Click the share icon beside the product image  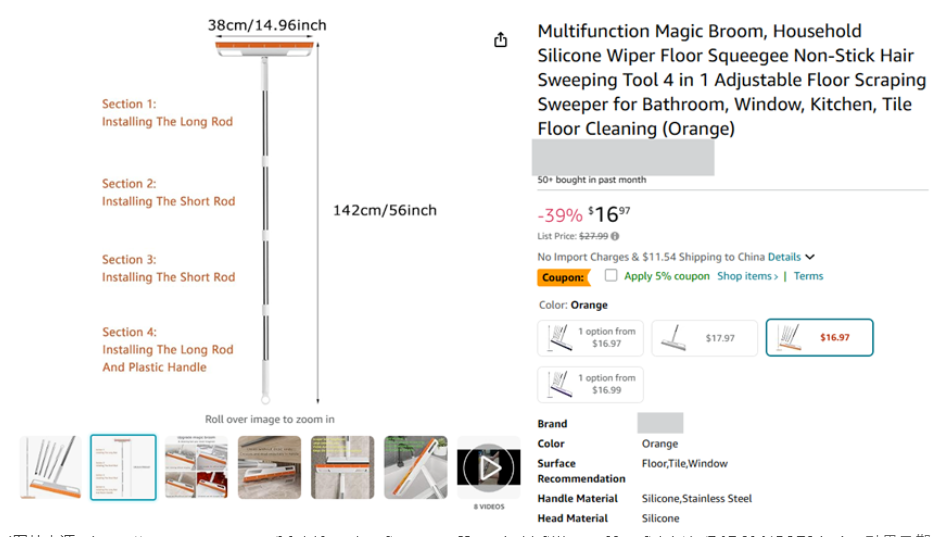500,40
